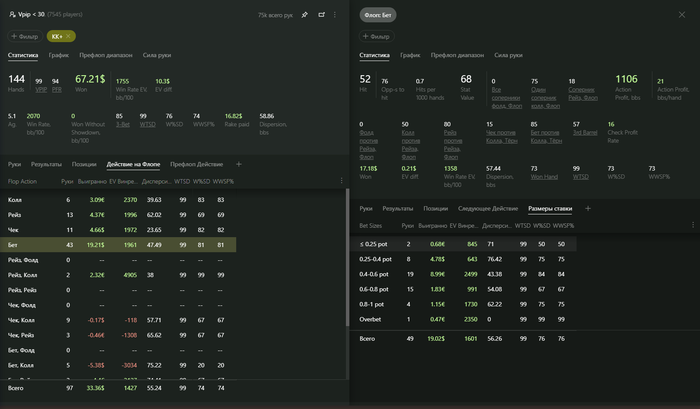Switch to Результаты tab in right panel
Image resolution: width=700 pixels, height=409 pixels.
coord(397,209)
